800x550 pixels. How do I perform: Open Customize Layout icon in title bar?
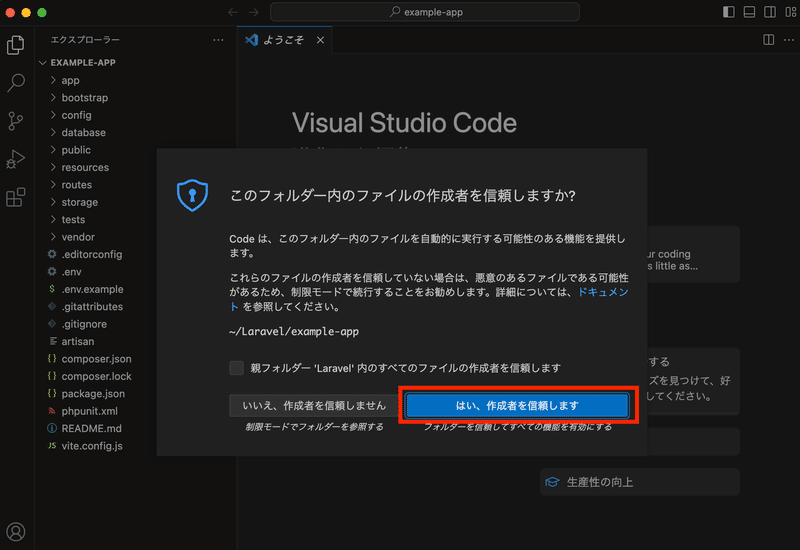tap(790, 12)
